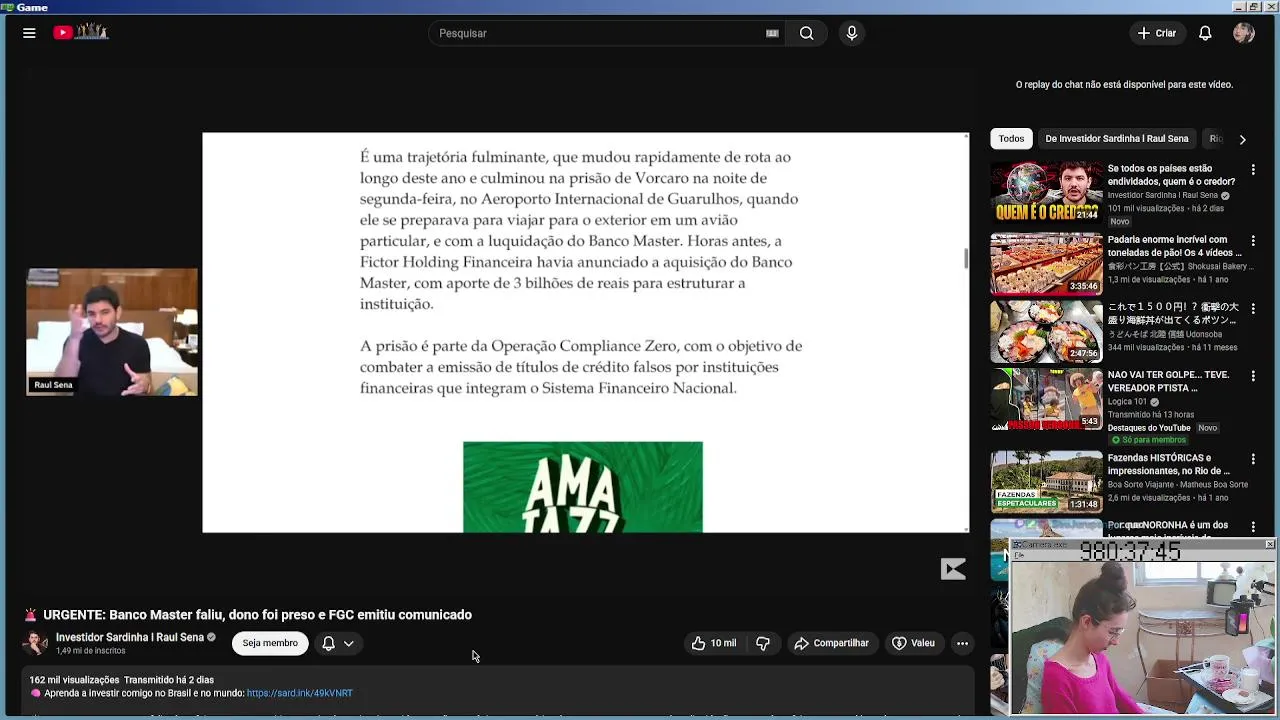1280x720 pixels.
Task: Close the camera overlay window
Action: (1270, 544)
